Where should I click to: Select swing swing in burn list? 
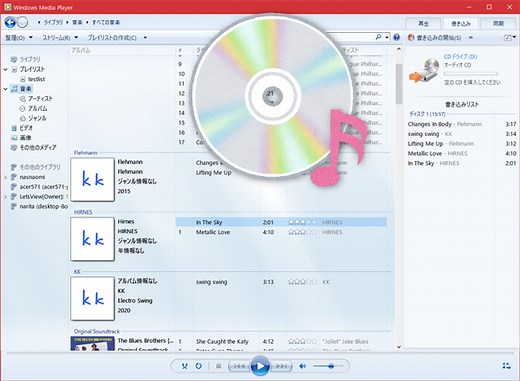(462, 134)
